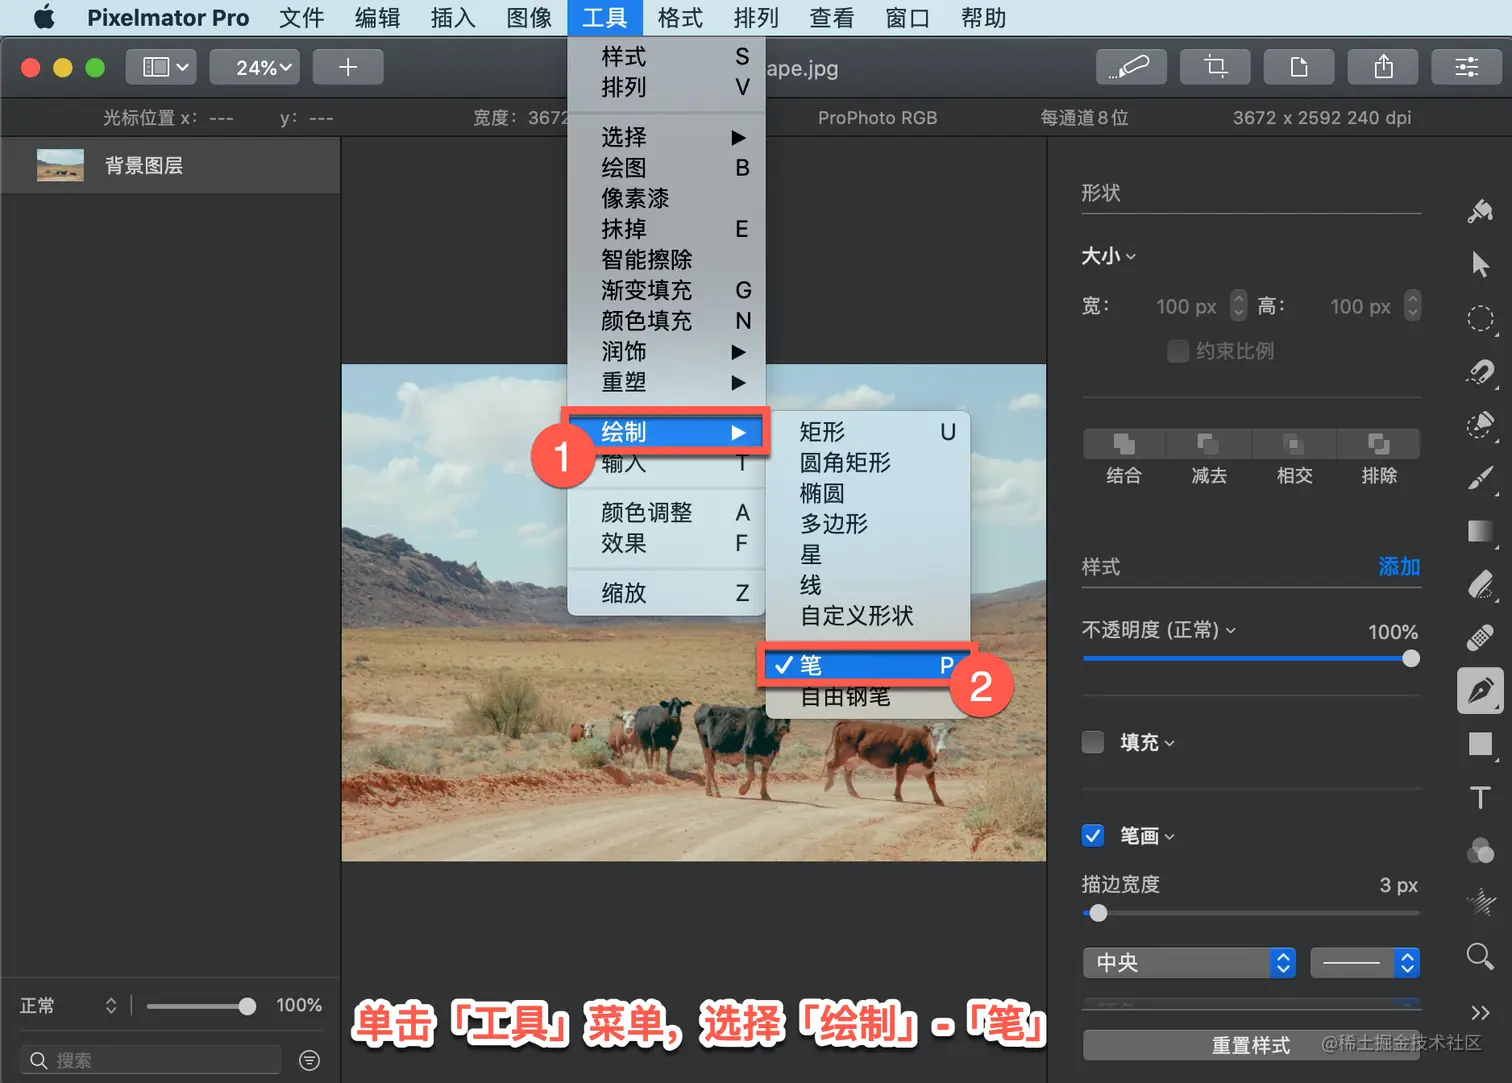Choose Smart Erase in the Tools menu
The height and width of the screenshot is (1083, 1512).
(666, 259)
